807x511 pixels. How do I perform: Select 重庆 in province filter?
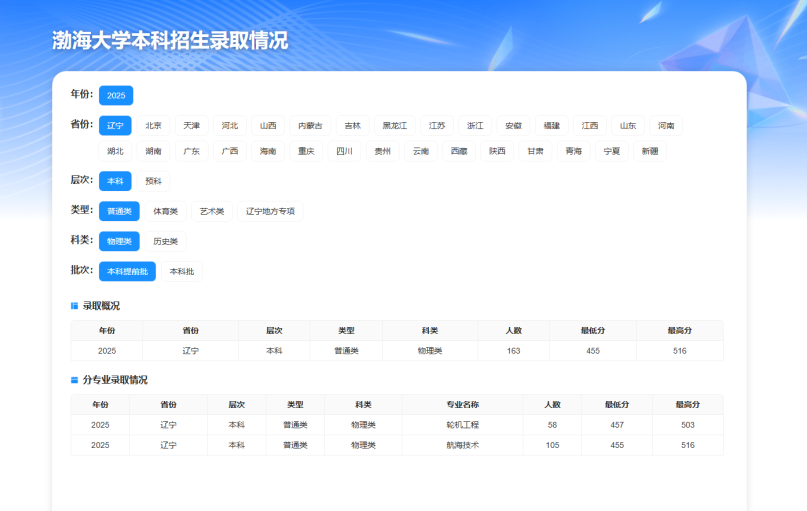306,151
